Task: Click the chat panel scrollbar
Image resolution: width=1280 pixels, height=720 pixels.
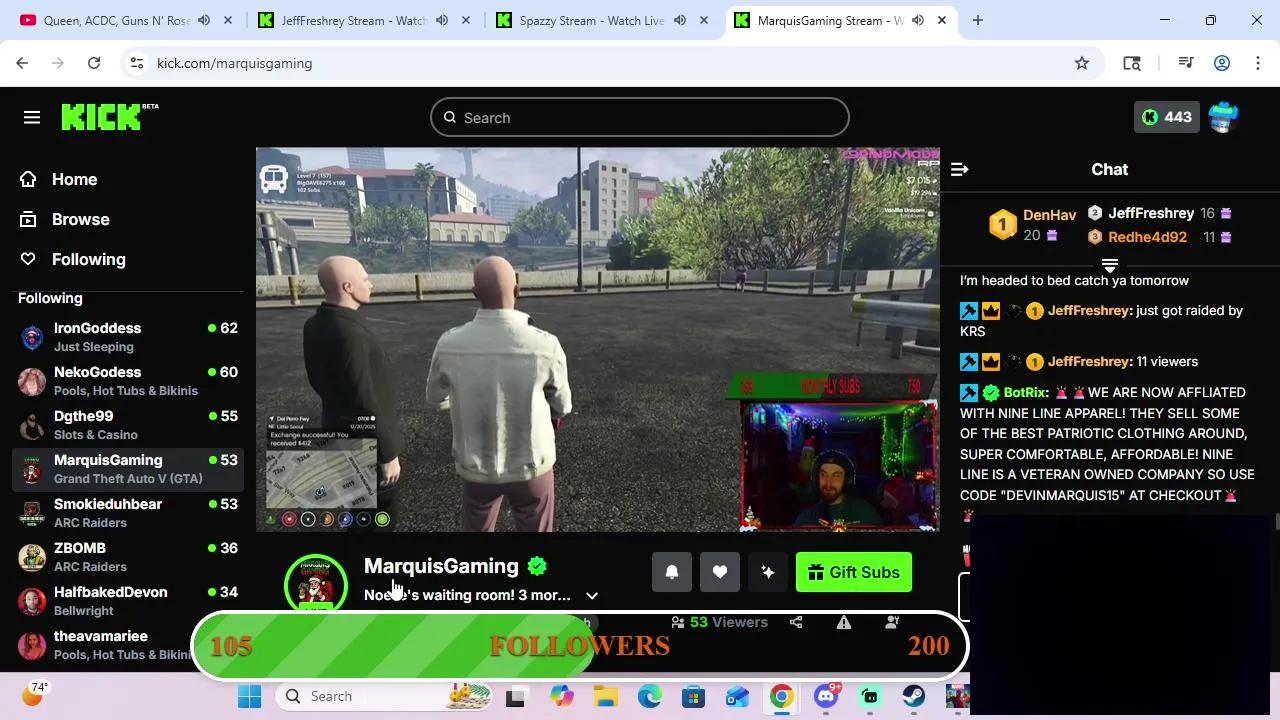Action: point(1276,522)
